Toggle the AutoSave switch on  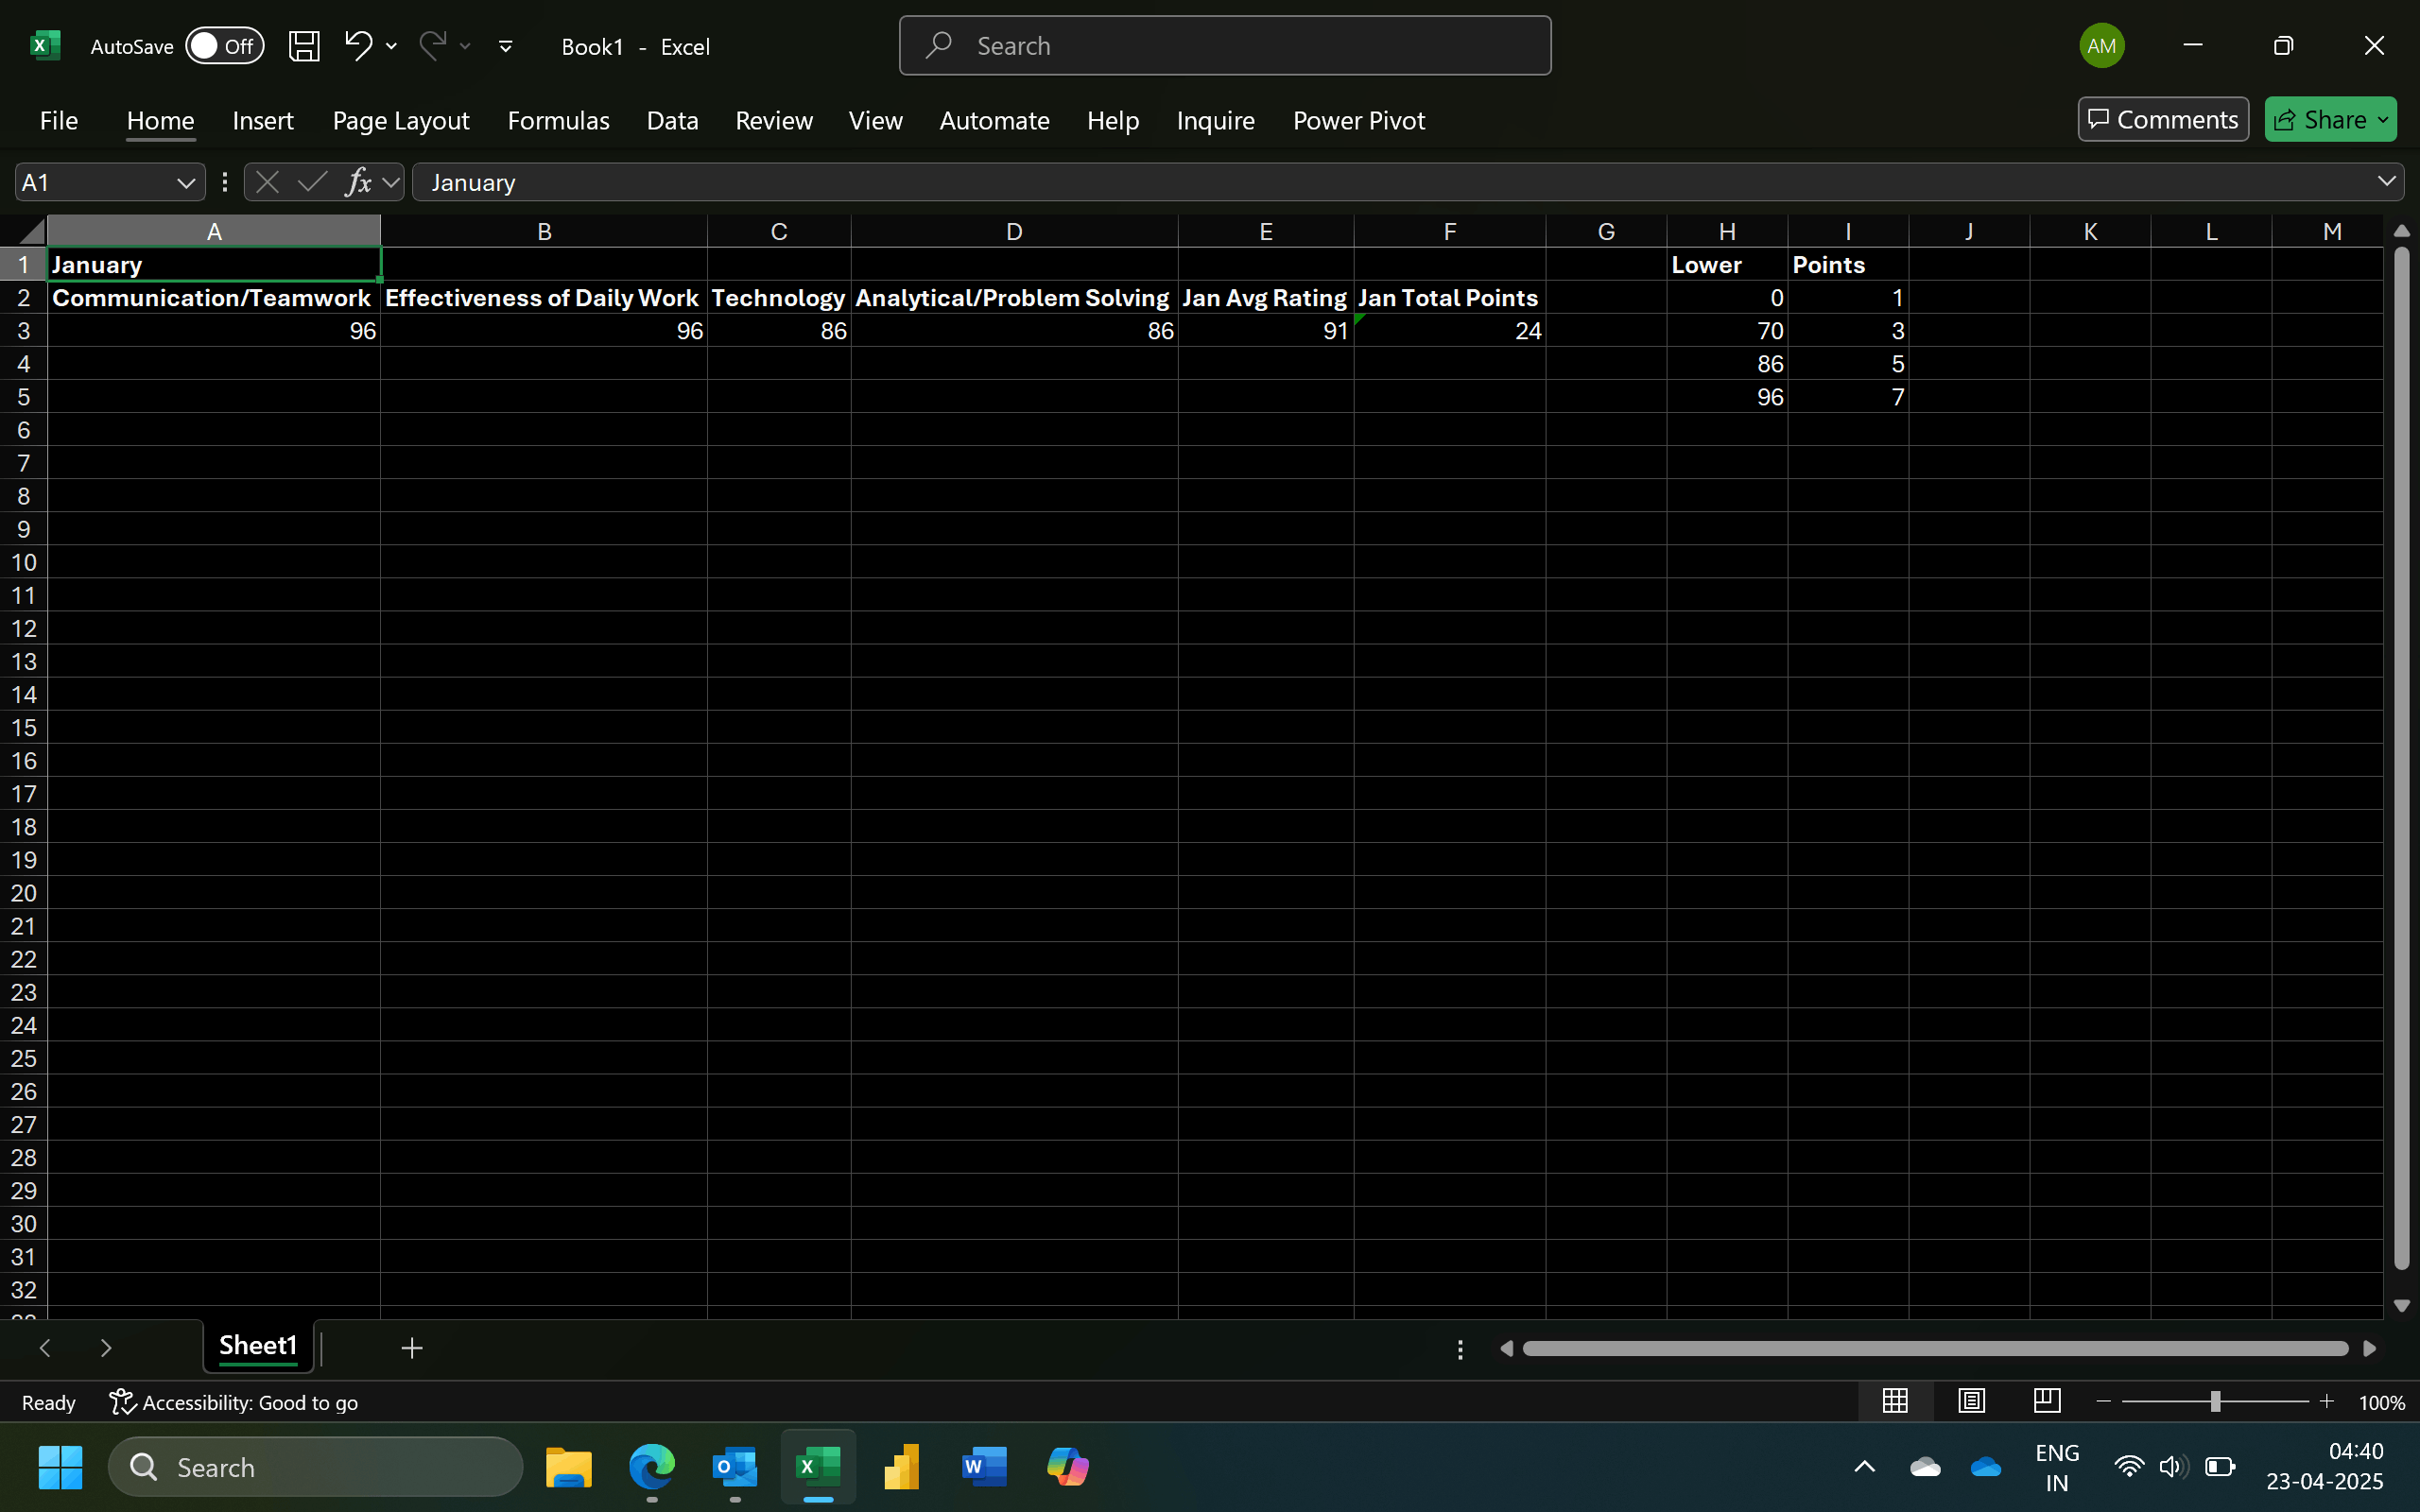pyautogui.click(x=224, y=46)
